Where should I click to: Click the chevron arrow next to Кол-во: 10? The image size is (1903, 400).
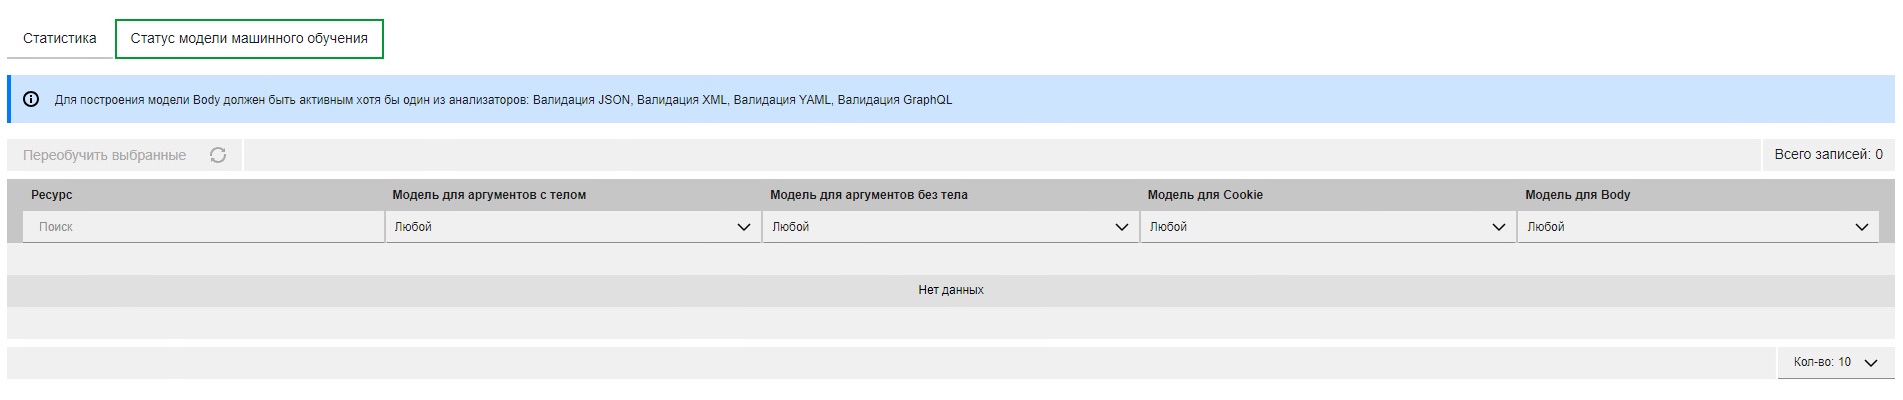[x=1871, y=363]
